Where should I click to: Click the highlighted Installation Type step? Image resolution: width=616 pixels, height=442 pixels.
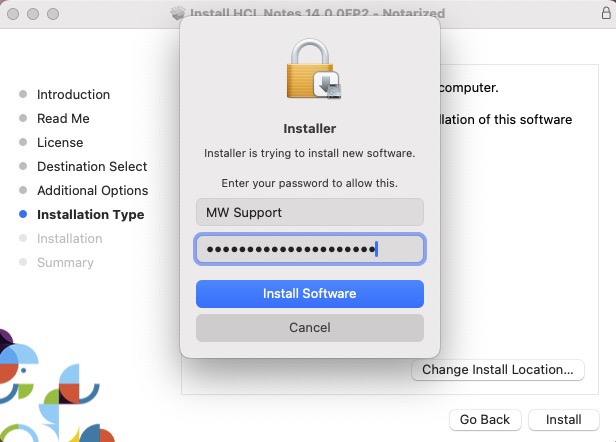point(90,215)
